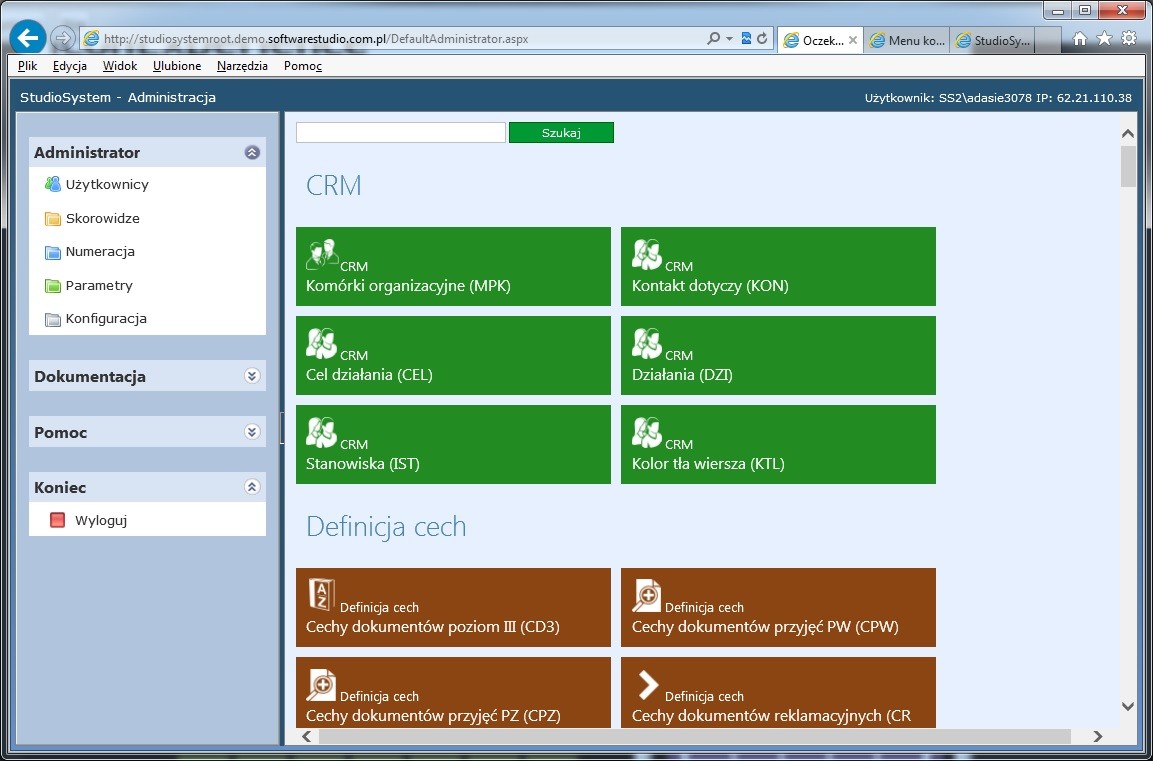1153x761 pixels.
Task: Open the Komórki organizacyjne (MPK) tile
Action: (x=453, y=266)
